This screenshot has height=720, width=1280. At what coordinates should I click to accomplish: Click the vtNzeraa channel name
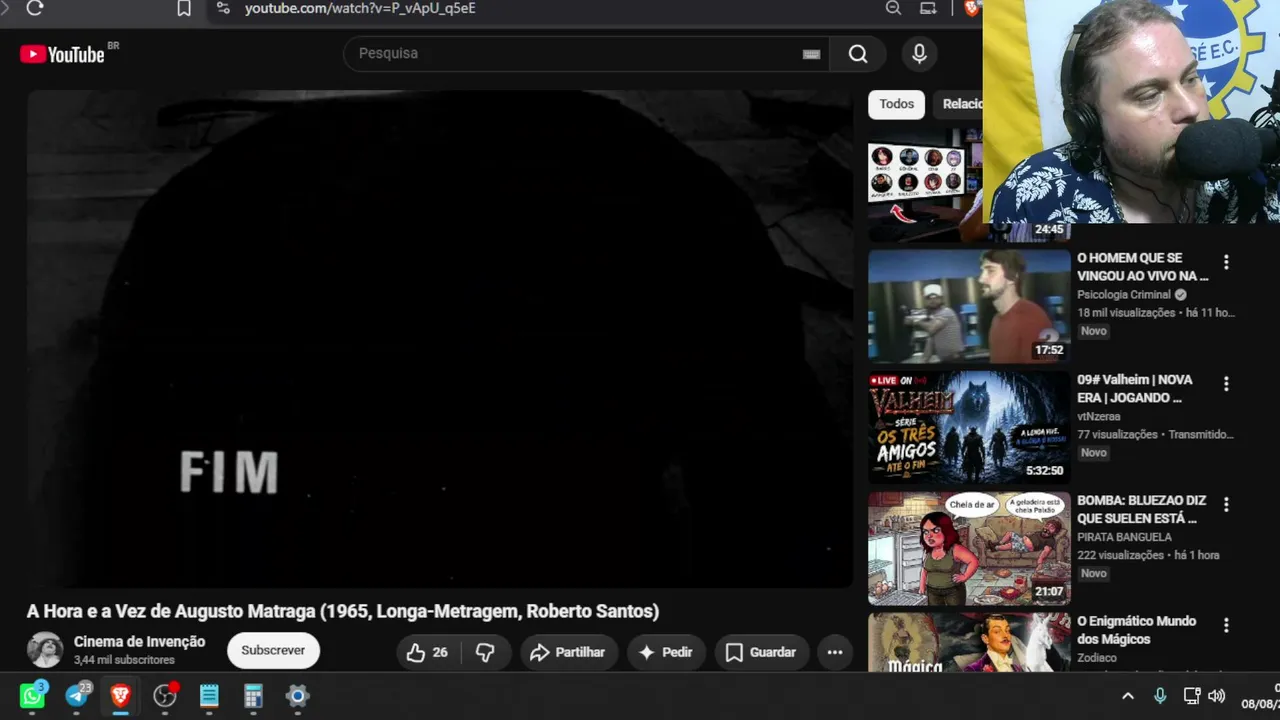point(1099,416)
